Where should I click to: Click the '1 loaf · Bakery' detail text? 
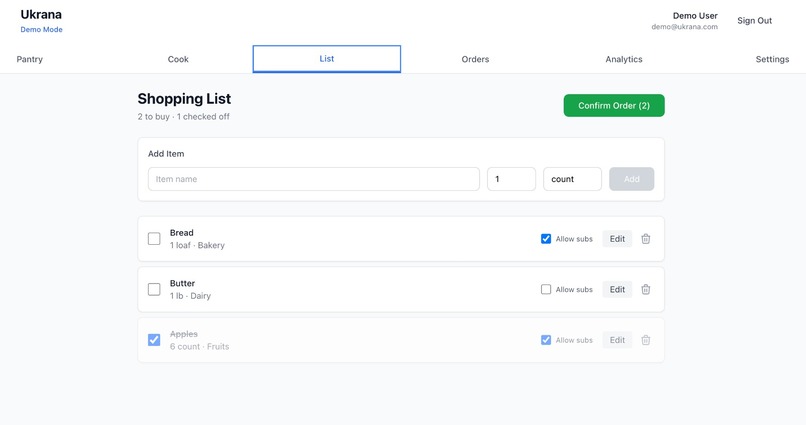197,245
